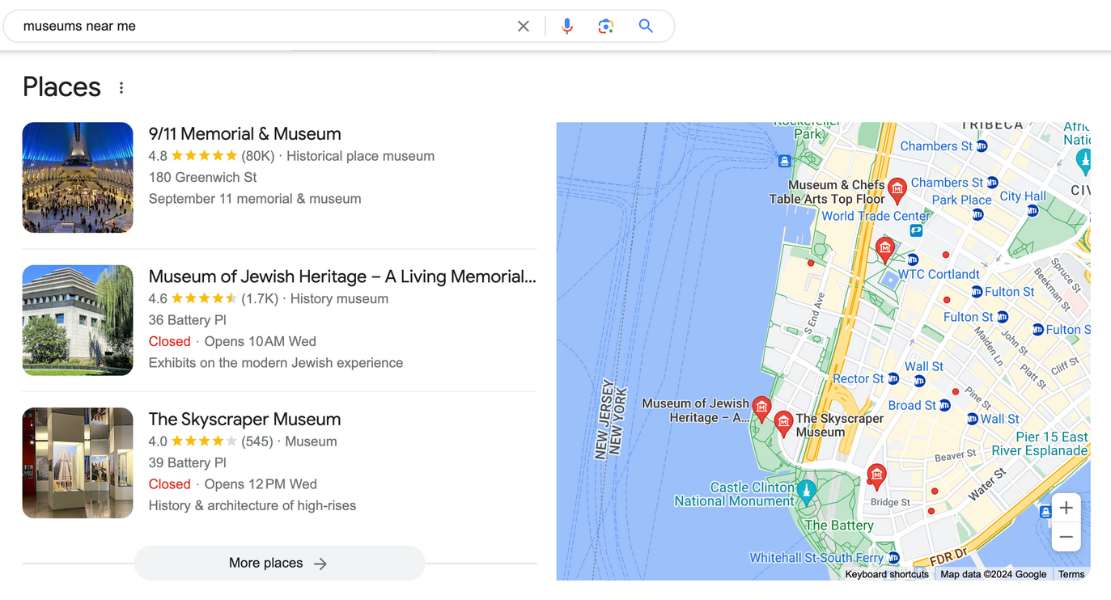Click the blue magnifier search icon
The image size is (1111, 600).
tap(645, 26)
